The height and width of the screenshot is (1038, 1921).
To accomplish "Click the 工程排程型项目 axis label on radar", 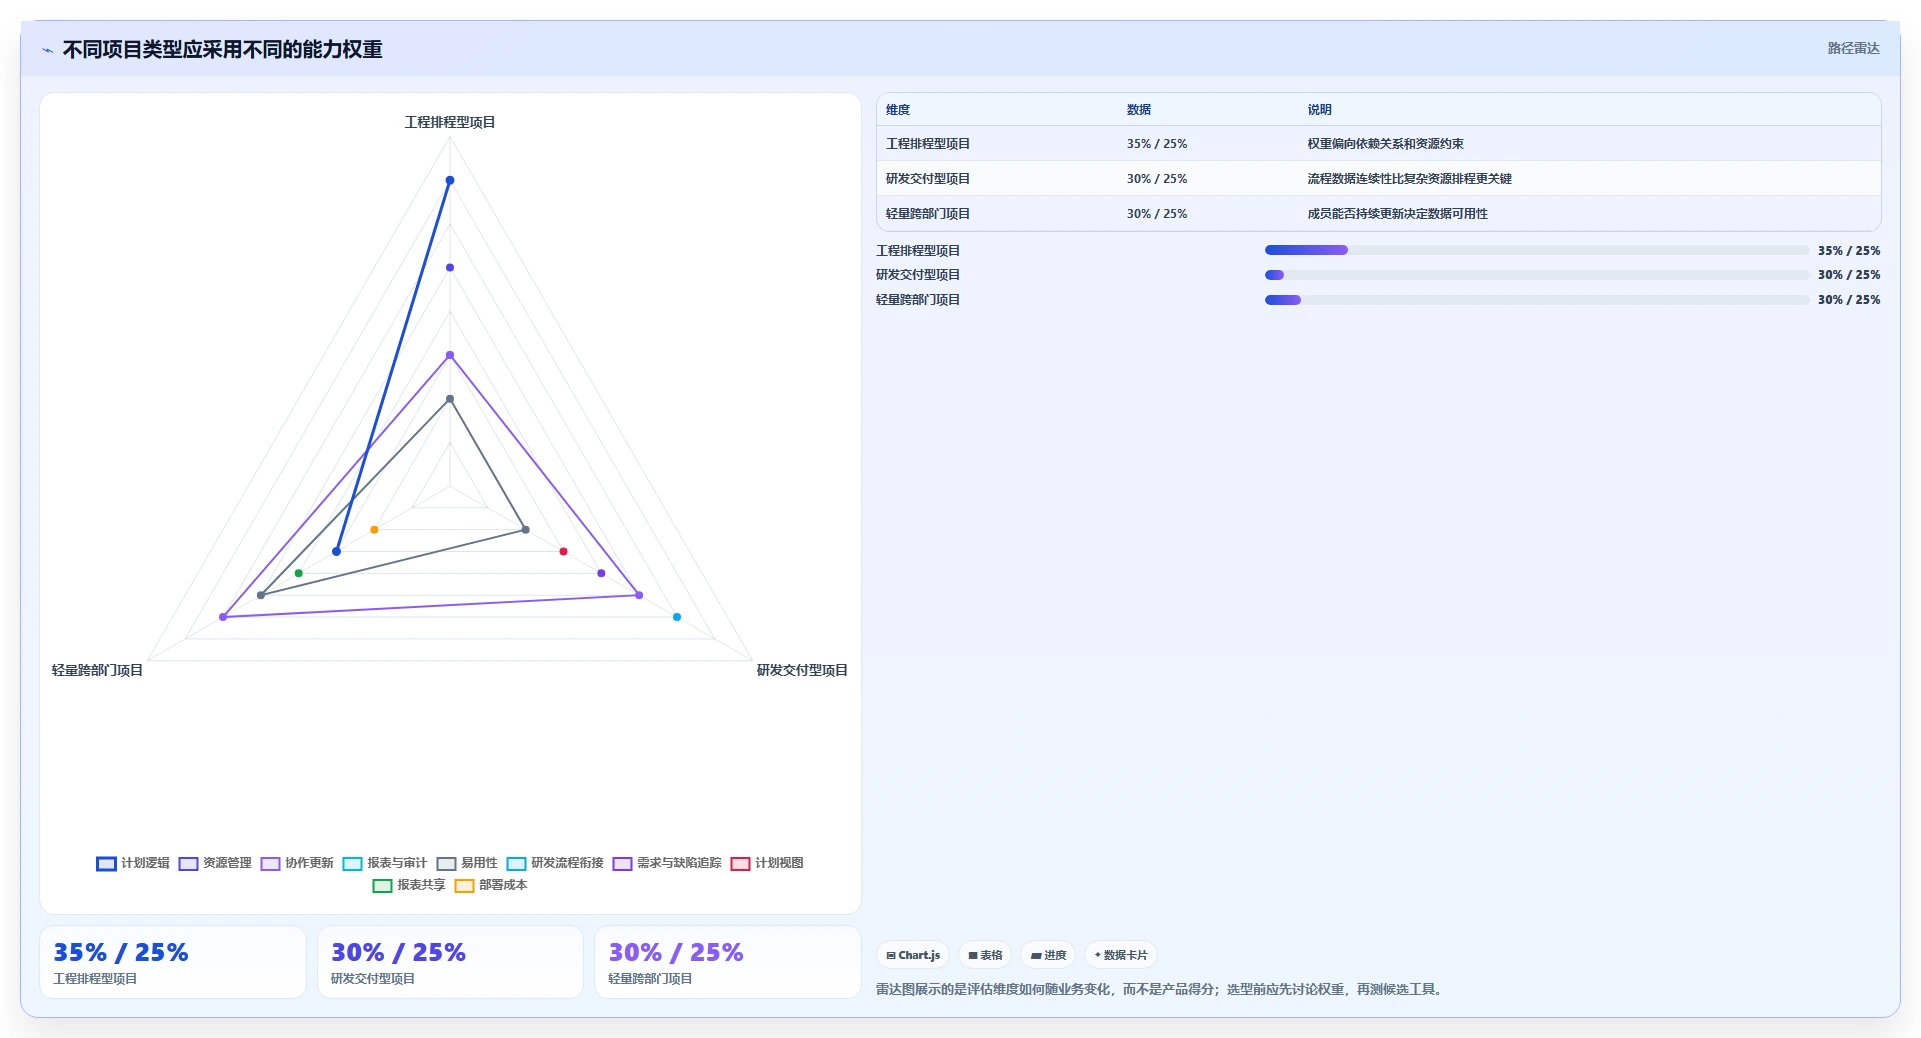I will [x=450, y=122].
